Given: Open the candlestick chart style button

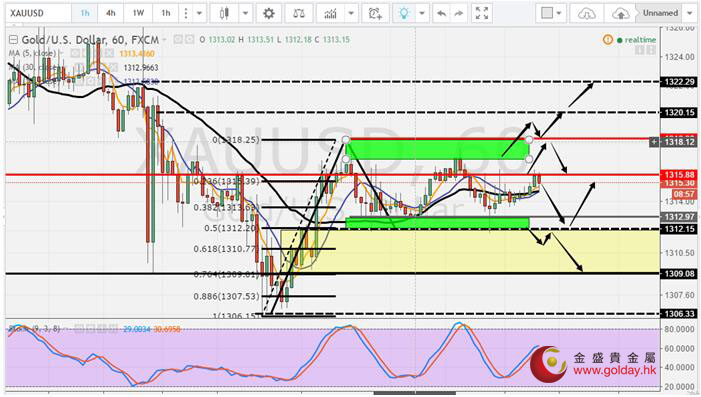Looking at the screenshot, I should (224, 13).
